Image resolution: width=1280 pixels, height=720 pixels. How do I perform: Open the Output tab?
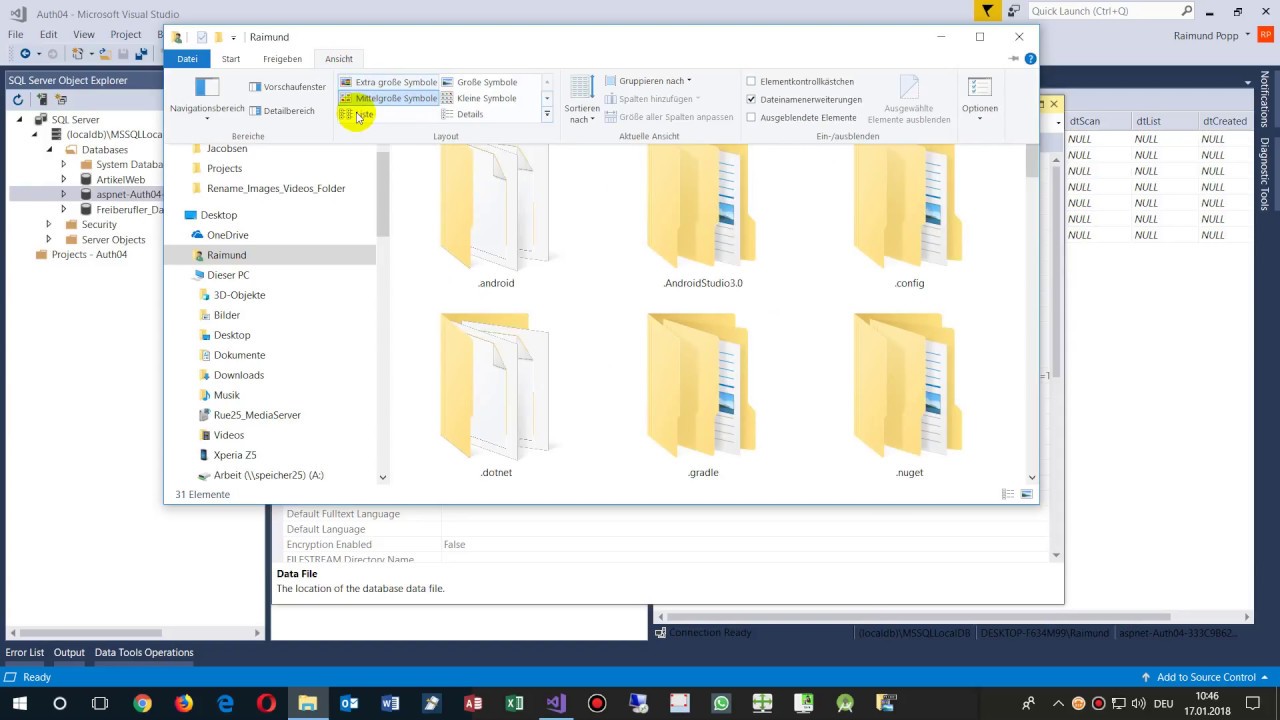click(69, 652)
